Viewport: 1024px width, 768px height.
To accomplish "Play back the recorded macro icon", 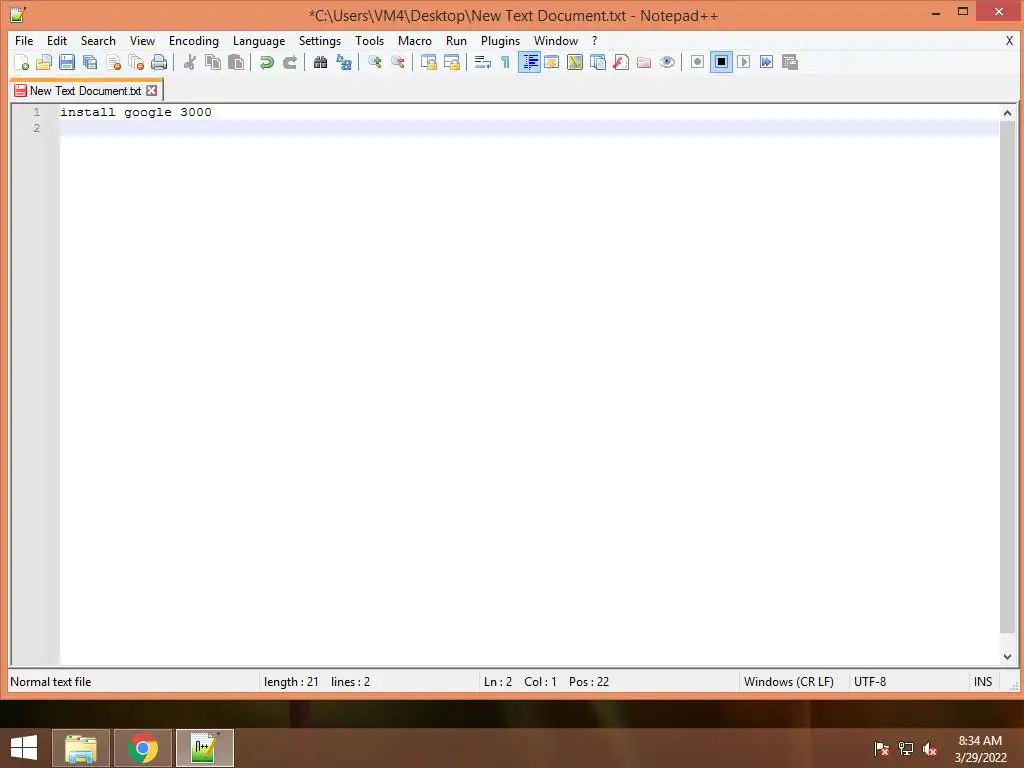I will click(744, 62).
